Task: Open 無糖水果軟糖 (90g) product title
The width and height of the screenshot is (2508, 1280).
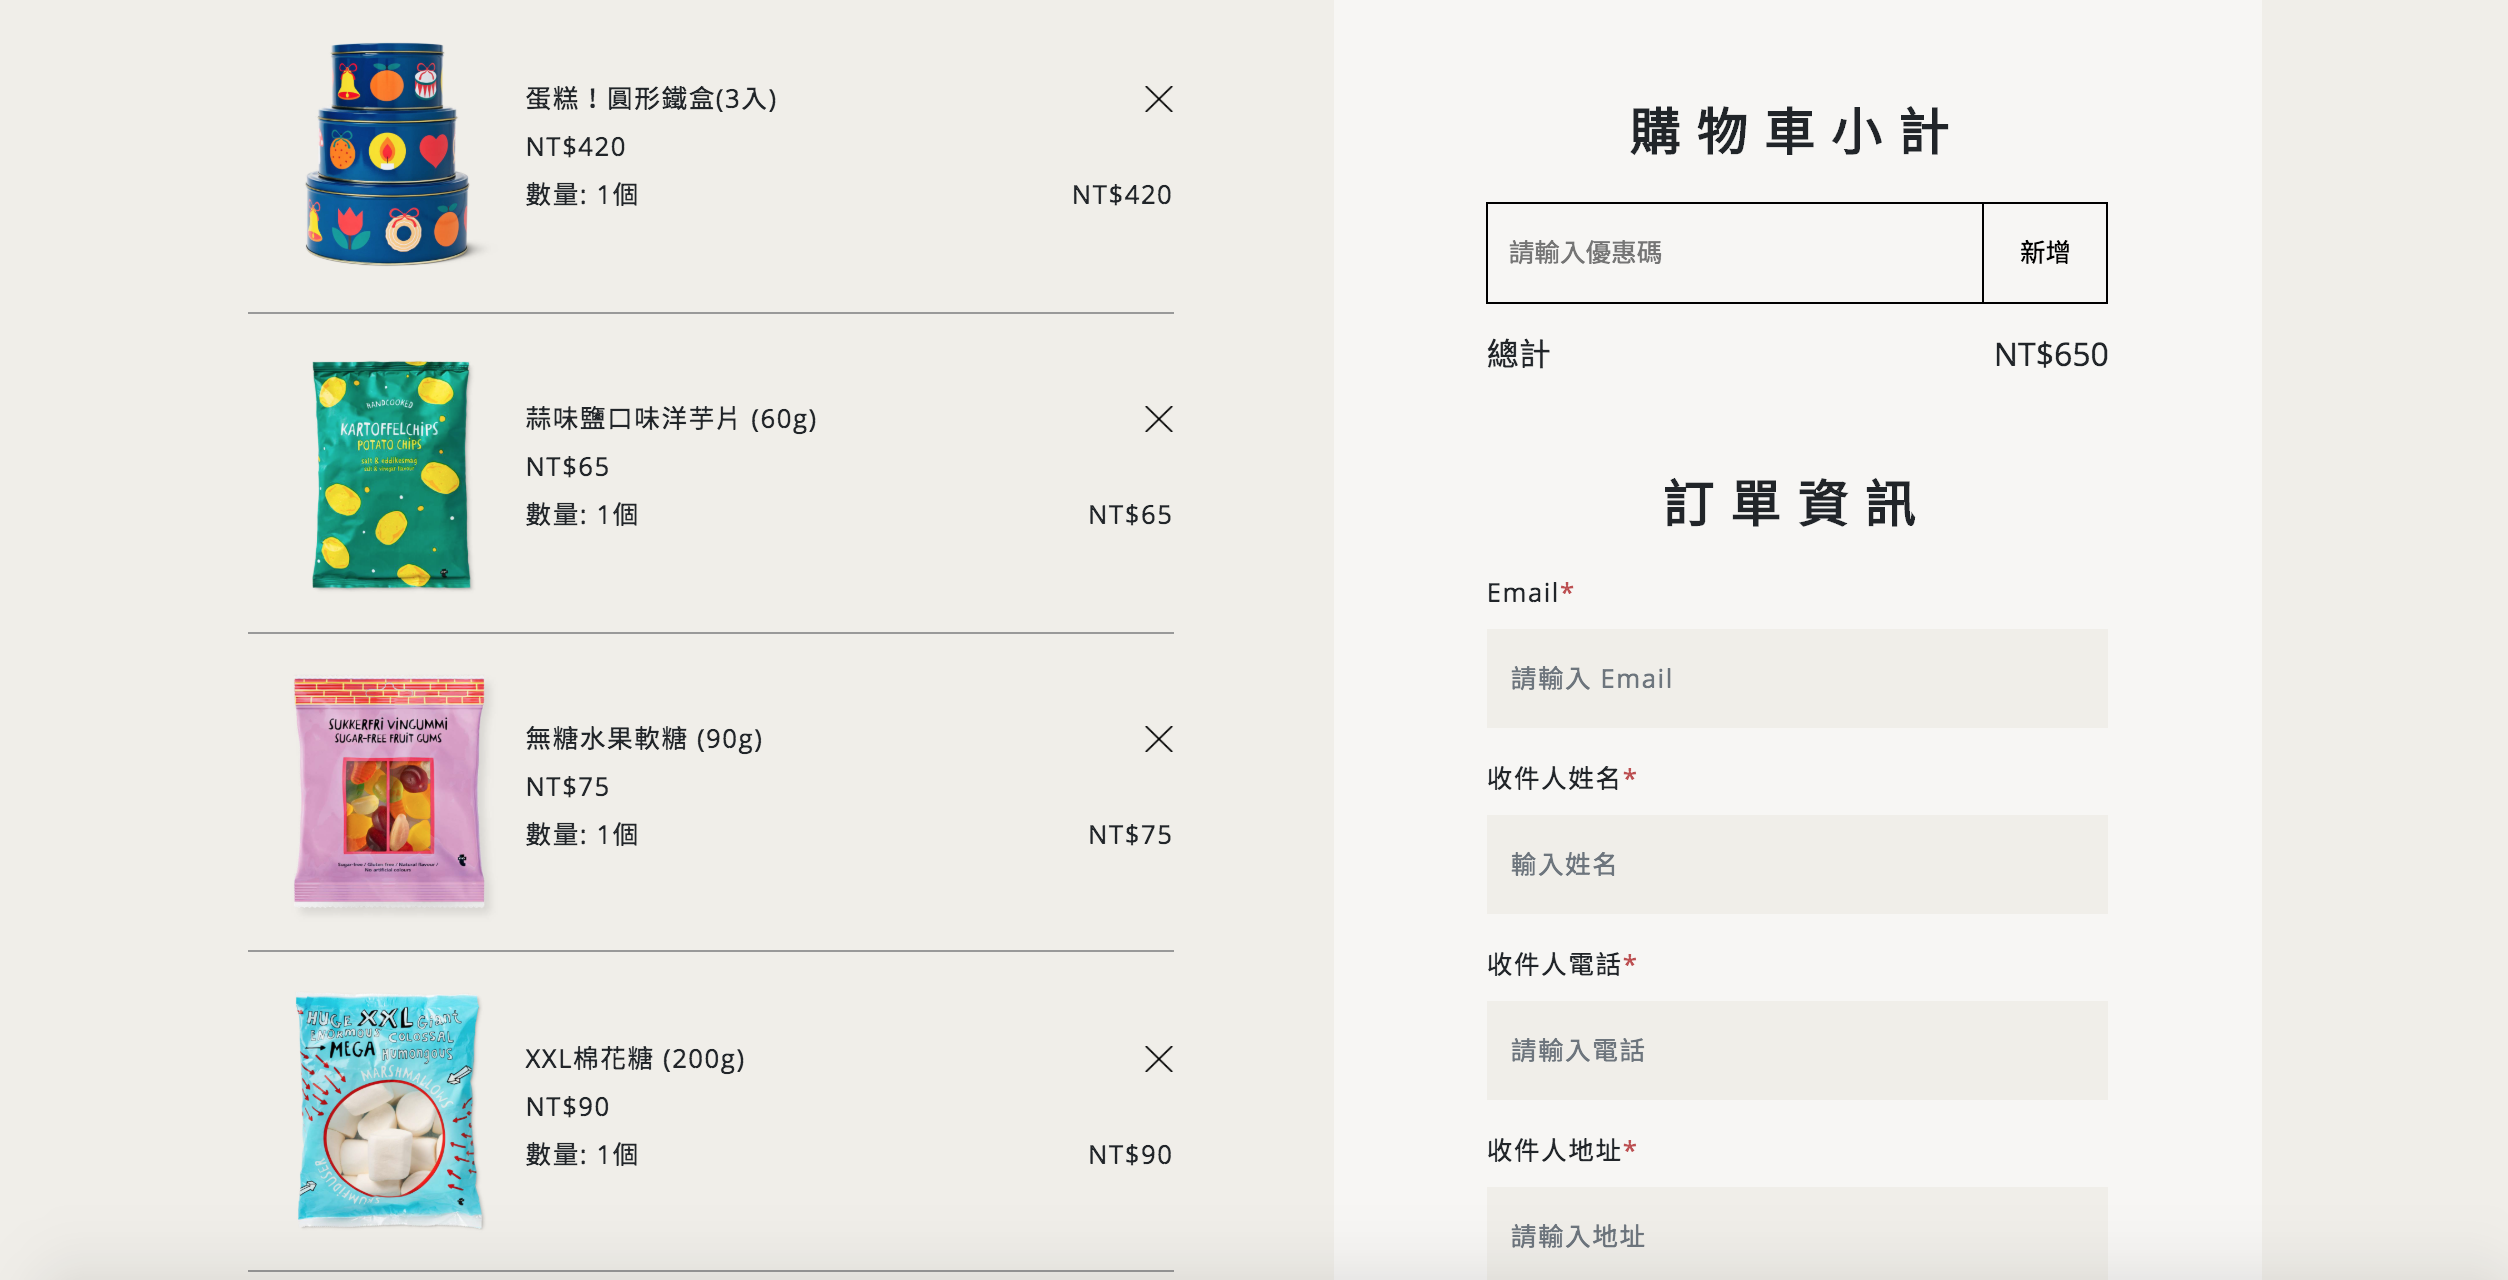Action: (x=644, y=739)
